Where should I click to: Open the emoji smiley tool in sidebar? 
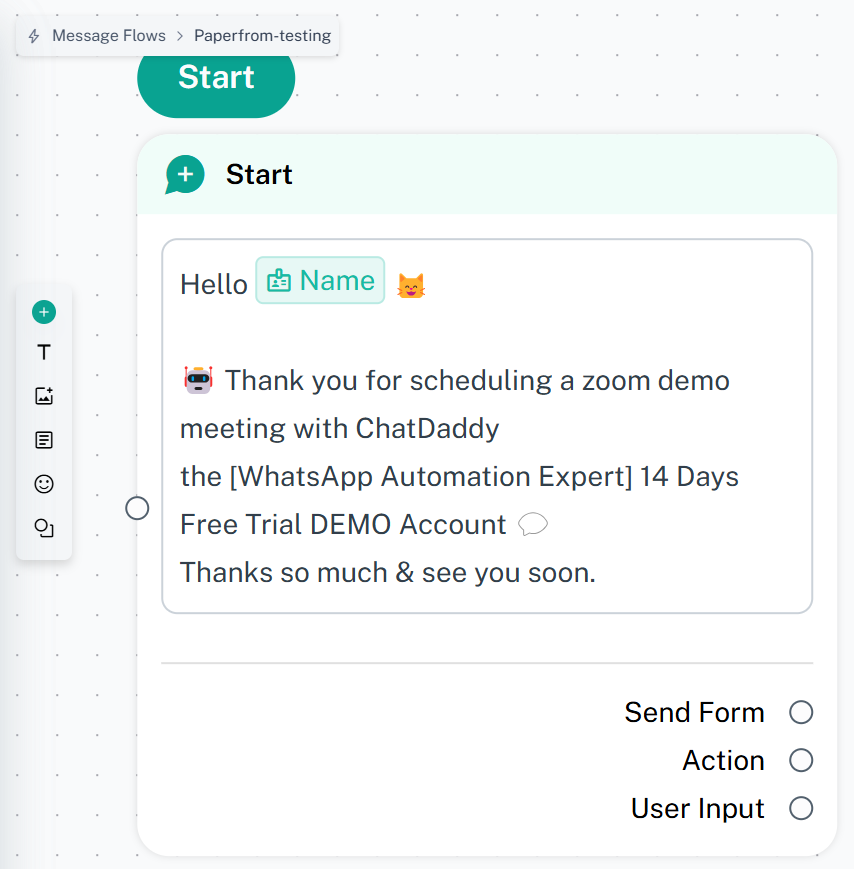[x=44, y=484]
